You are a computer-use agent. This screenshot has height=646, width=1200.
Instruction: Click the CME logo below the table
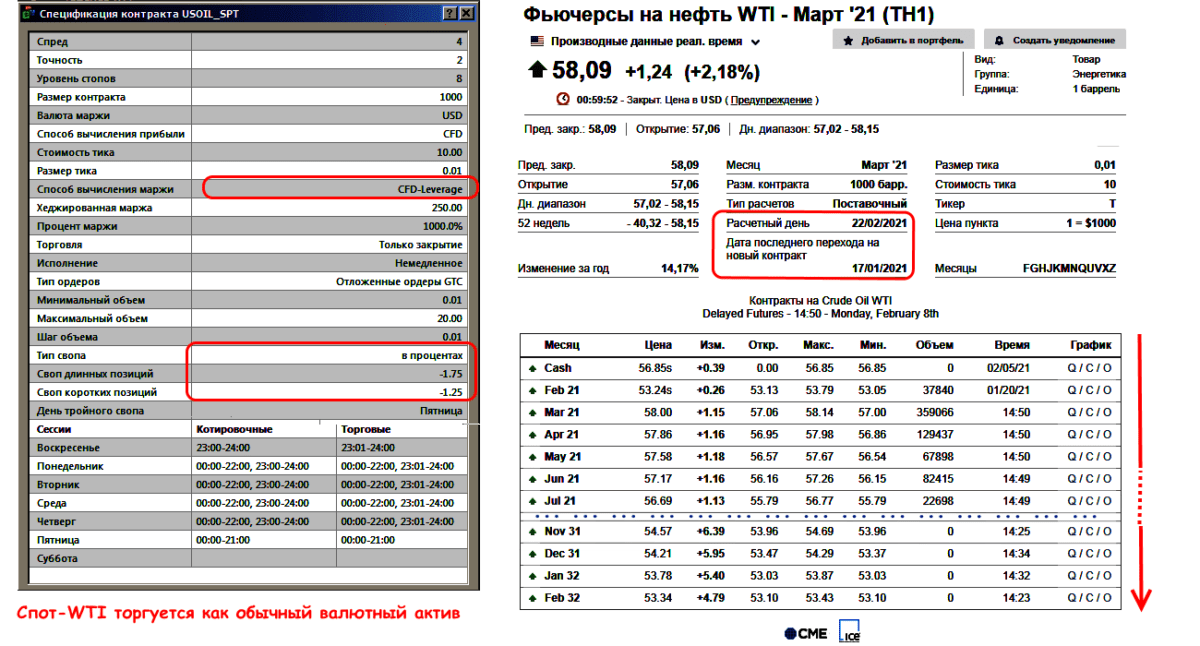(x=806, y=633)
